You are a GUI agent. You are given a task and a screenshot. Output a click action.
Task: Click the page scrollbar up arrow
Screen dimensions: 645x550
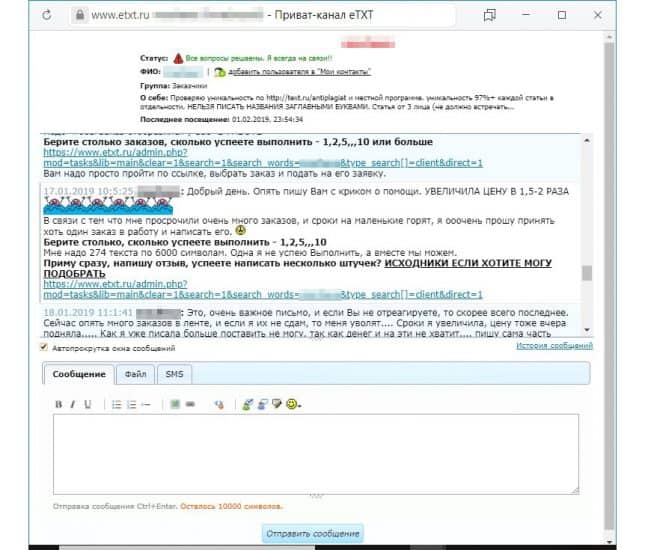tap(609, 37)
